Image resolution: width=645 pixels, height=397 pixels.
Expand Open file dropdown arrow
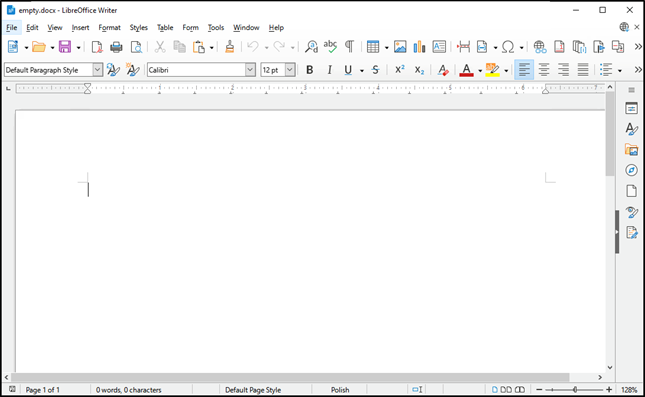point(52,48)
